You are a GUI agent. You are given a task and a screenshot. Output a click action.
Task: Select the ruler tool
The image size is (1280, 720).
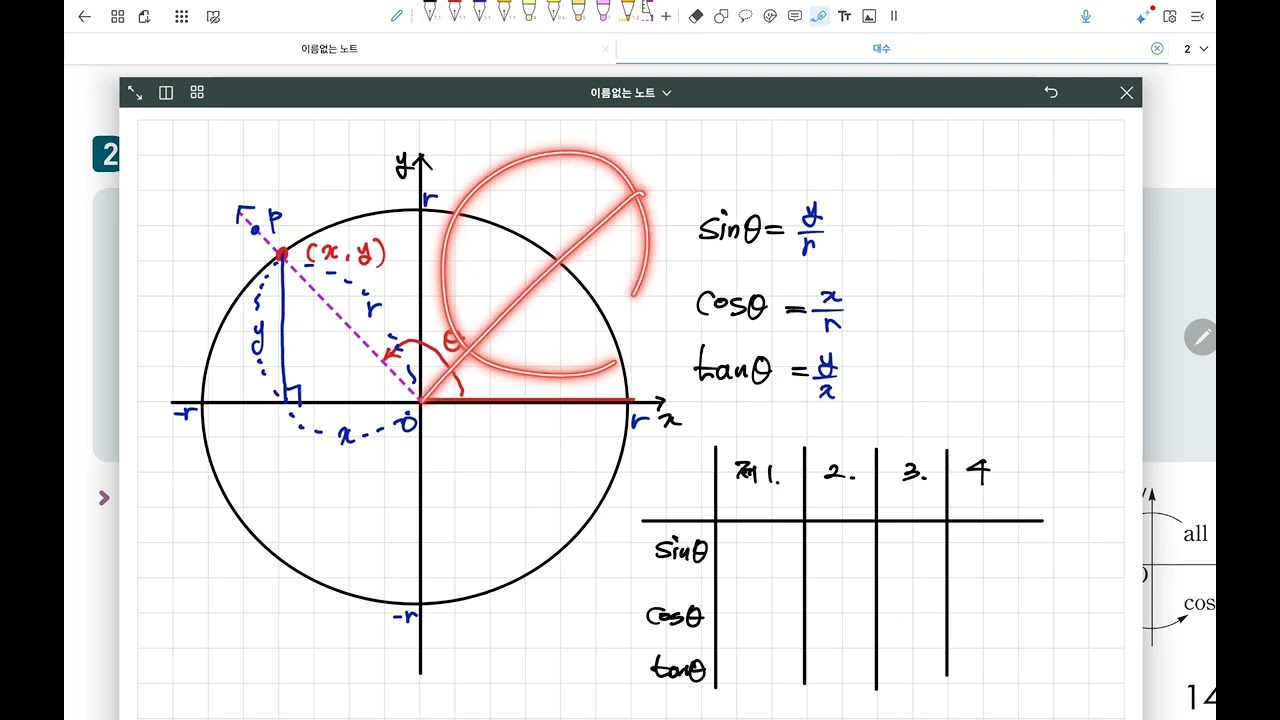click(647, 10)
